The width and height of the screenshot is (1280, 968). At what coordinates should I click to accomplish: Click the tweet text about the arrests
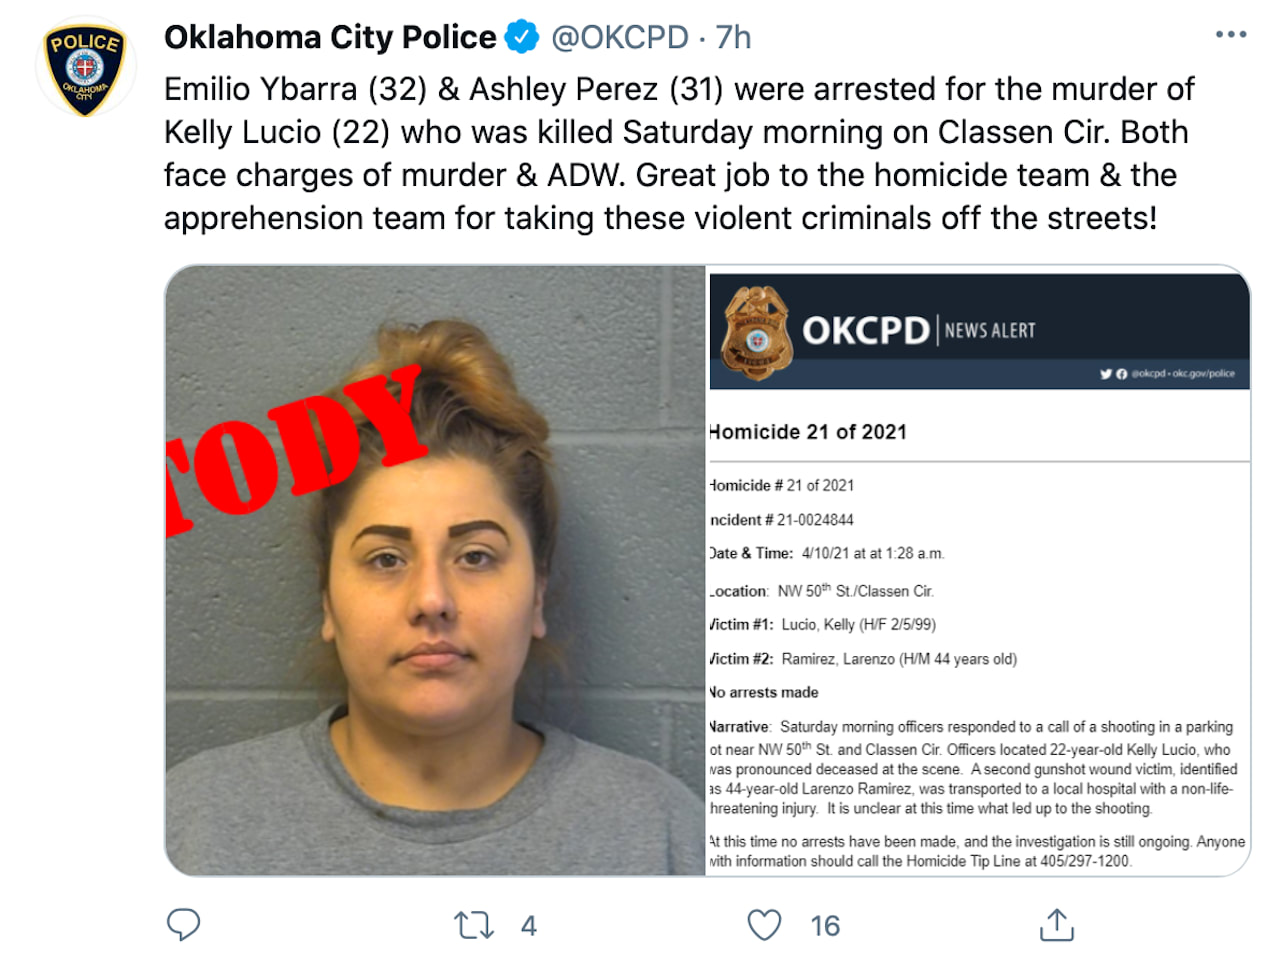pyautogui.click(x=679, y=153)
